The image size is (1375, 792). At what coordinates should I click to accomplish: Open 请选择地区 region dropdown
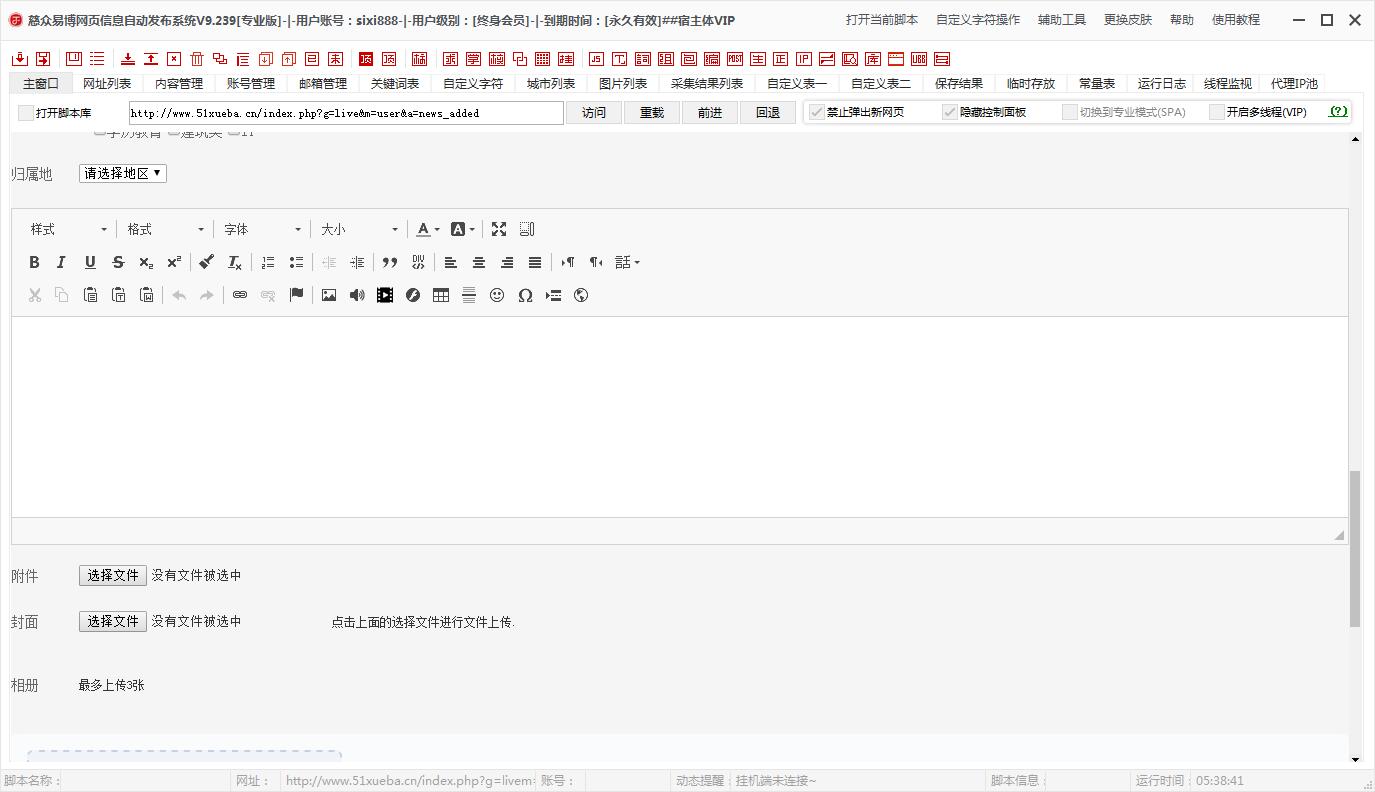[123, 173]
